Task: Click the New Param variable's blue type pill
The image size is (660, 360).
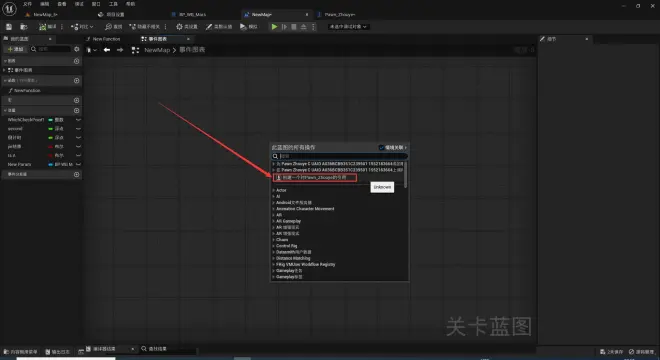Action: [x=51, y=164]
